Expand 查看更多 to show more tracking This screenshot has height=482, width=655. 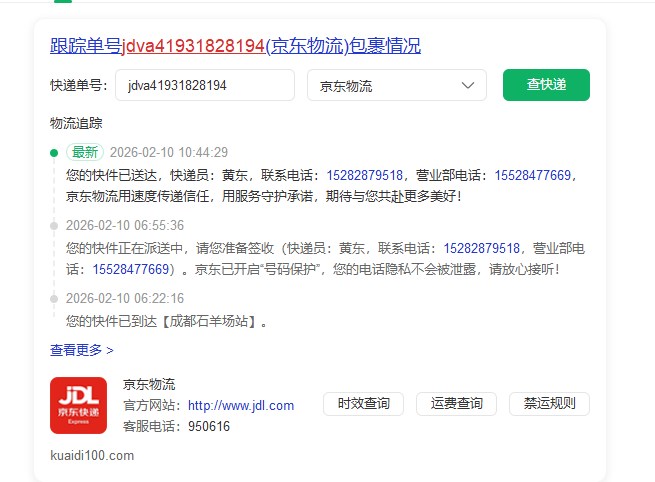pyautogui.click(x=81, y=350)
